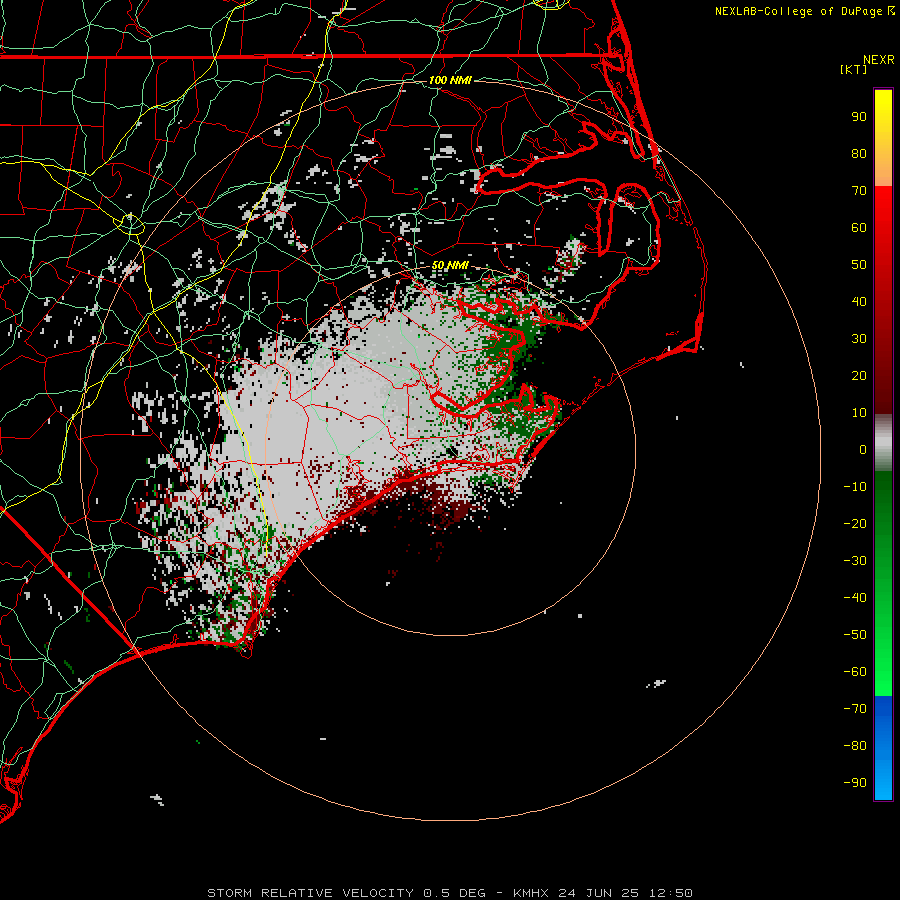Click the -40 knot scale label
The width and height of the screenshot is (900, 900).
coord(855,598)
